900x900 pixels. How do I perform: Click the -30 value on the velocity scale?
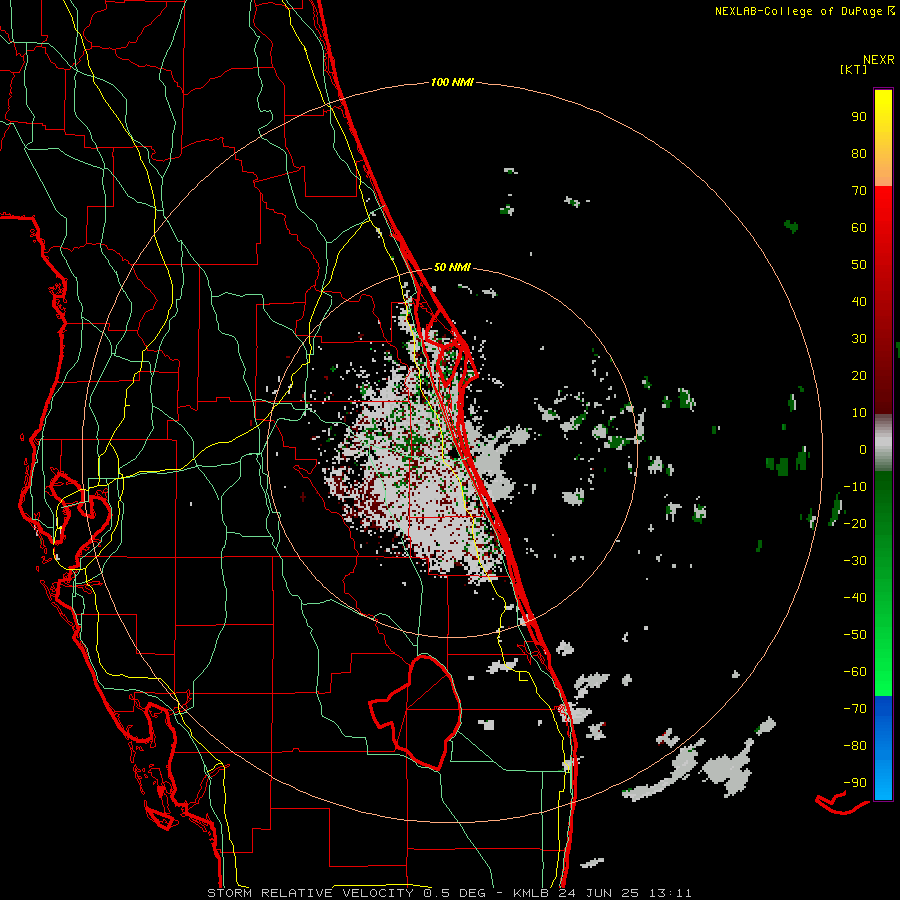(855, 561)
